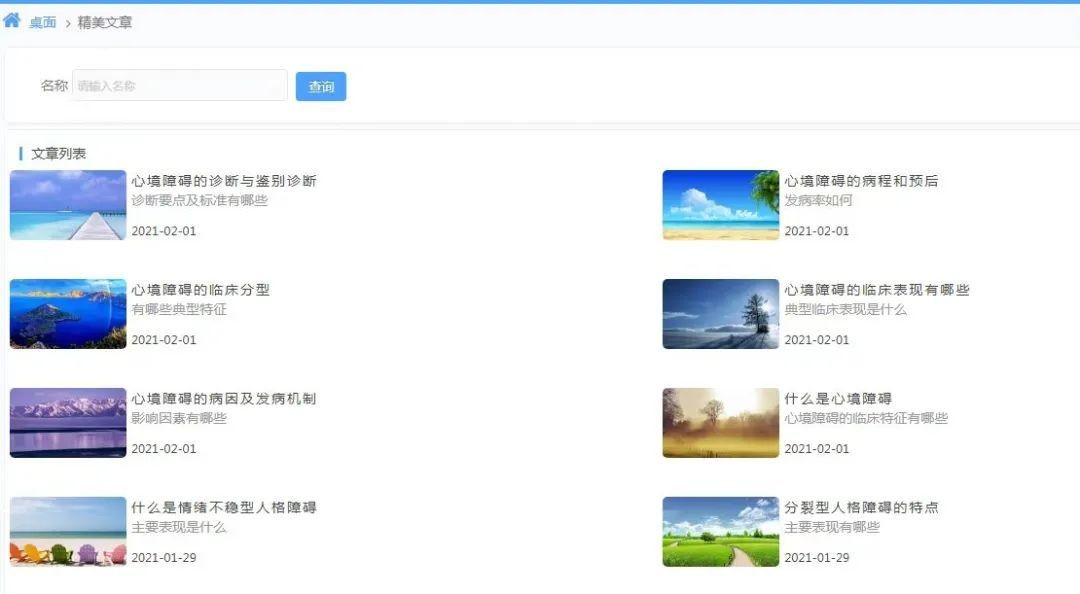Open article 什么是情绪不稳型人格障碍

[224, 508]
